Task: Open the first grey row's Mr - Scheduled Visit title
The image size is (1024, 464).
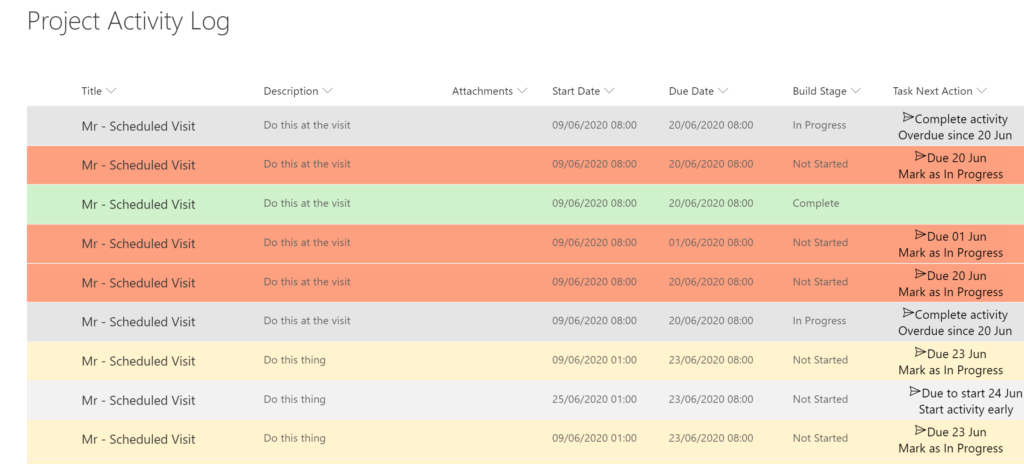Action: (x=138, y=126)
